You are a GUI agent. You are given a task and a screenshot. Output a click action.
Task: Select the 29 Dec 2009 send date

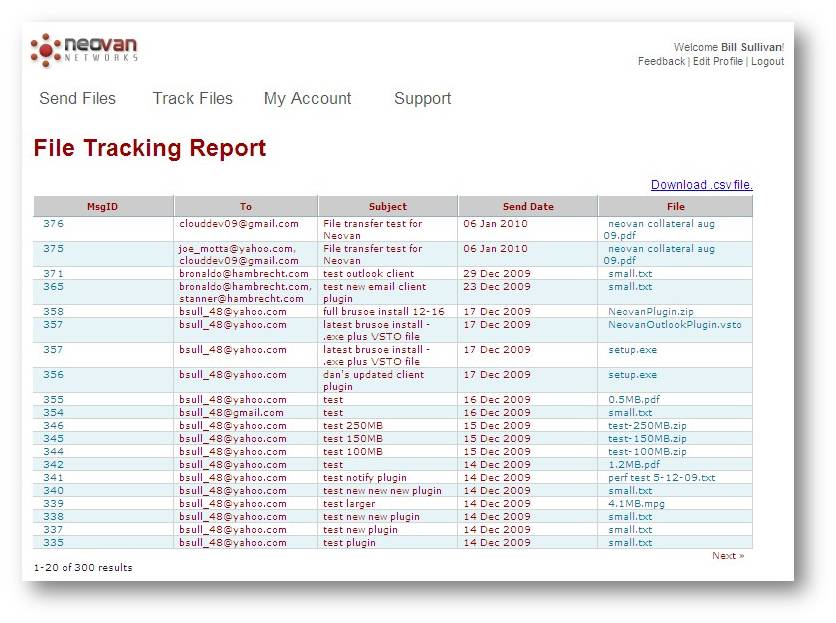point(497,274)
